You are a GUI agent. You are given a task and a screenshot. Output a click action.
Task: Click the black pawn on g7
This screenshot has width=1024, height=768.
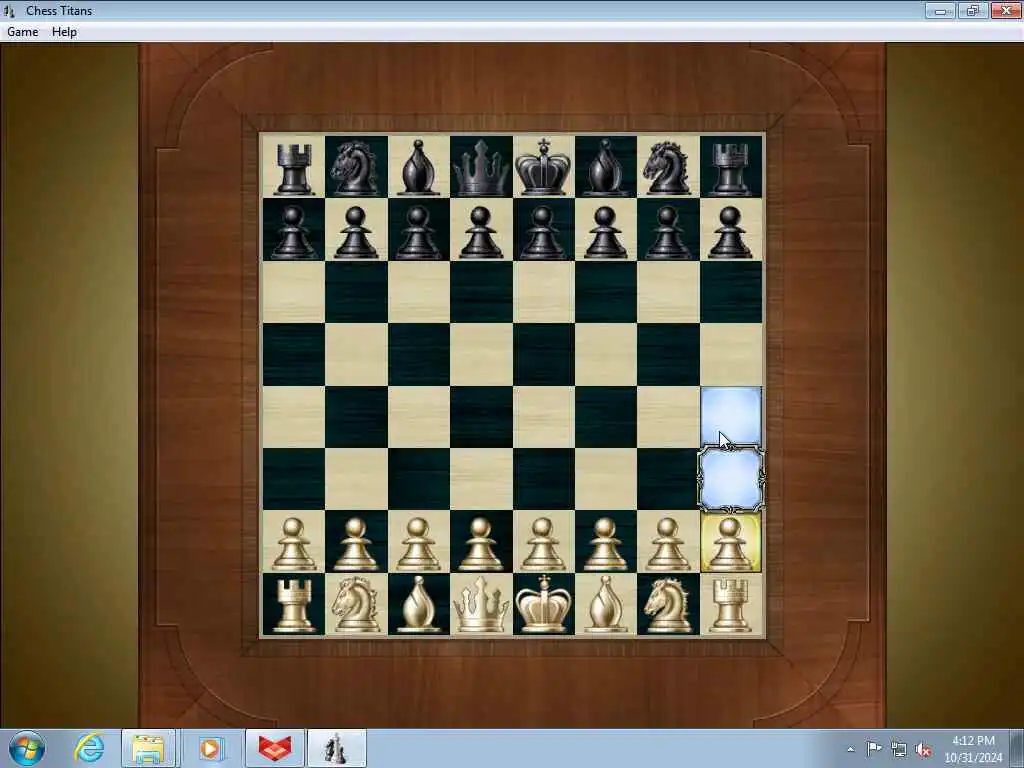pos(667,231)
